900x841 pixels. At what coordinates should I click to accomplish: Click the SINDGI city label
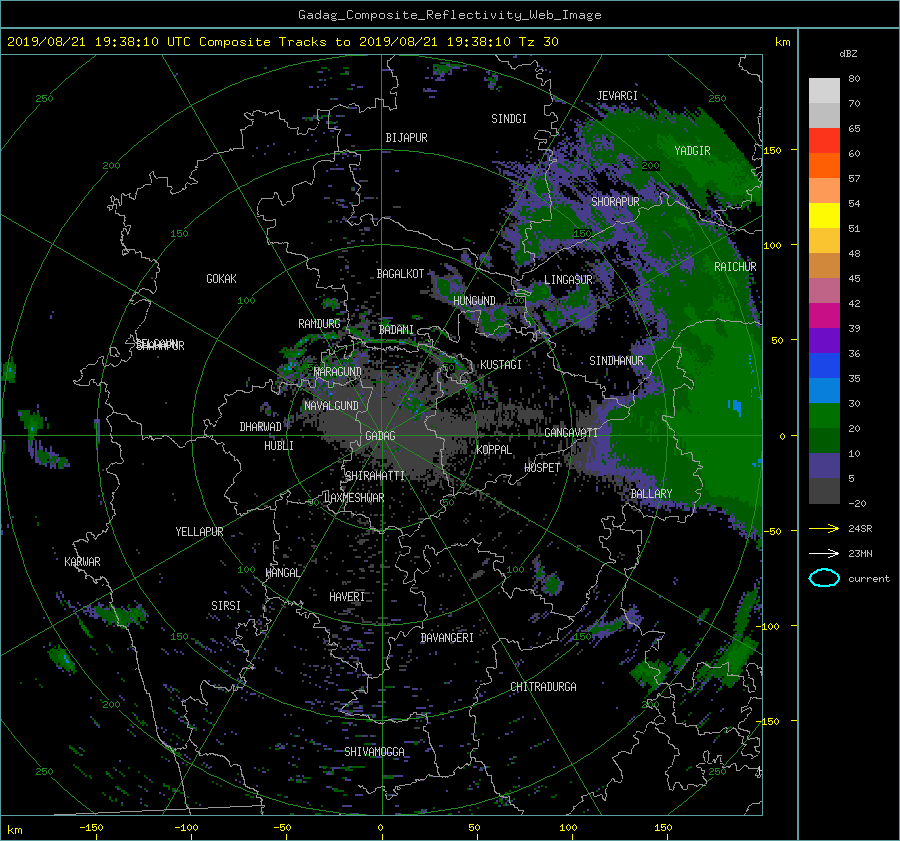(509, 119)
